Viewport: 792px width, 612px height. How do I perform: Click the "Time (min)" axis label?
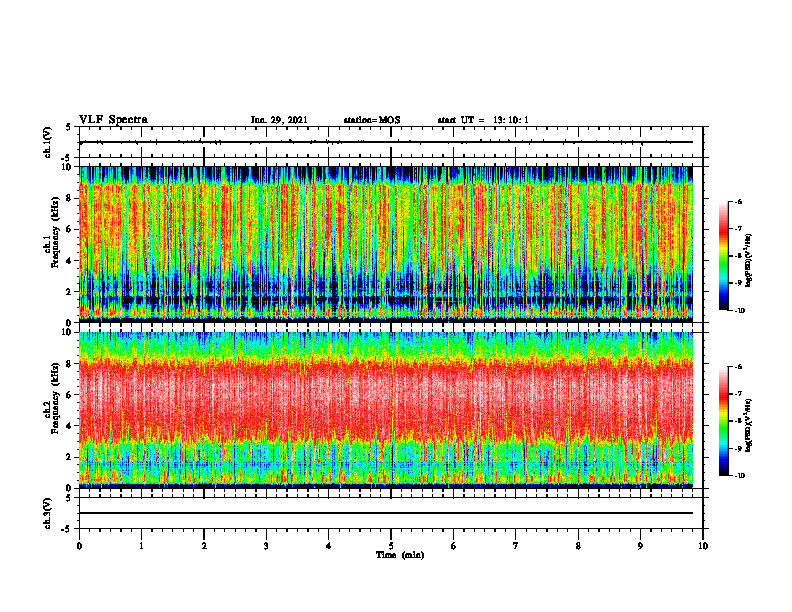400,555
